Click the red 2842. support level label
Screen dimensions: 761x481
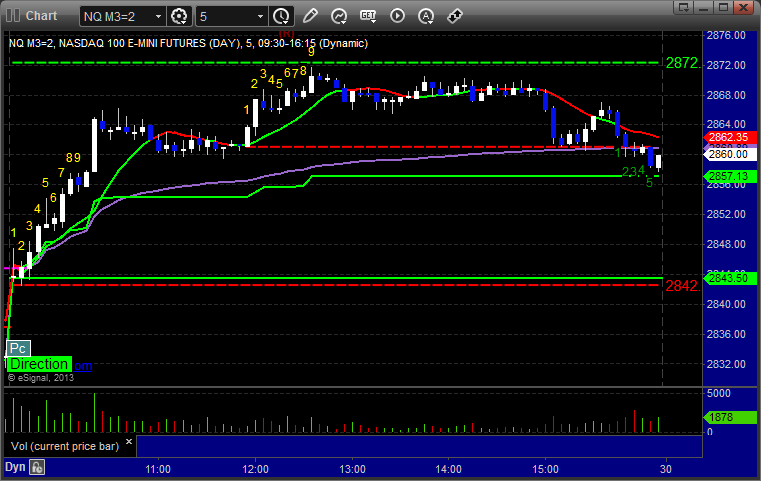point(682,286)
